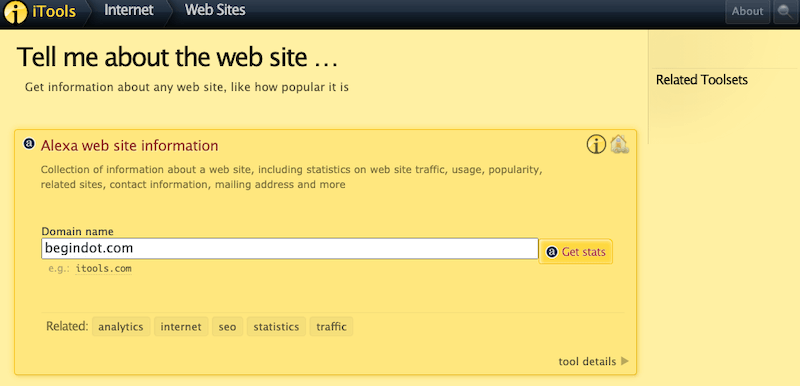Image resolution: width=800 pixels, height=386 pixels.
Task: Click Alexa web site information title
Action: 130,146
